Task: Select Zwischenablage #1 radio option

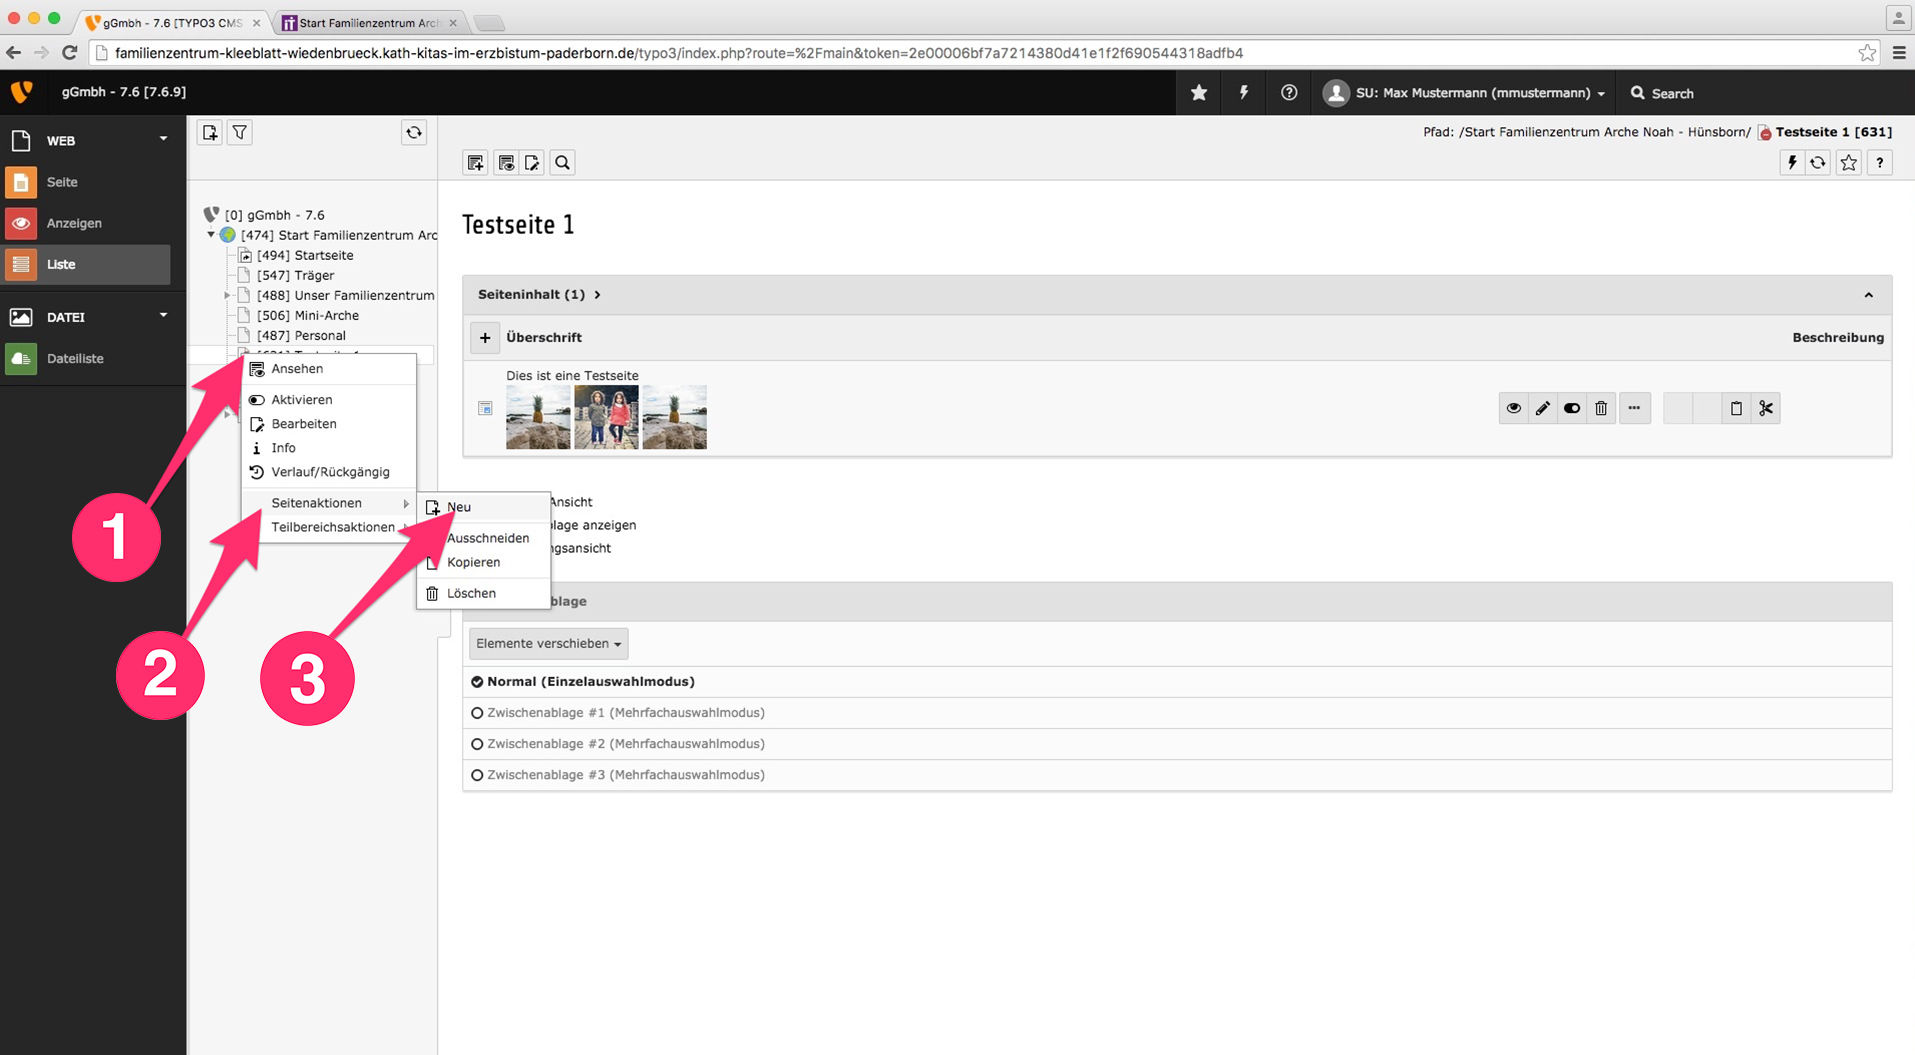Action: 477,713
